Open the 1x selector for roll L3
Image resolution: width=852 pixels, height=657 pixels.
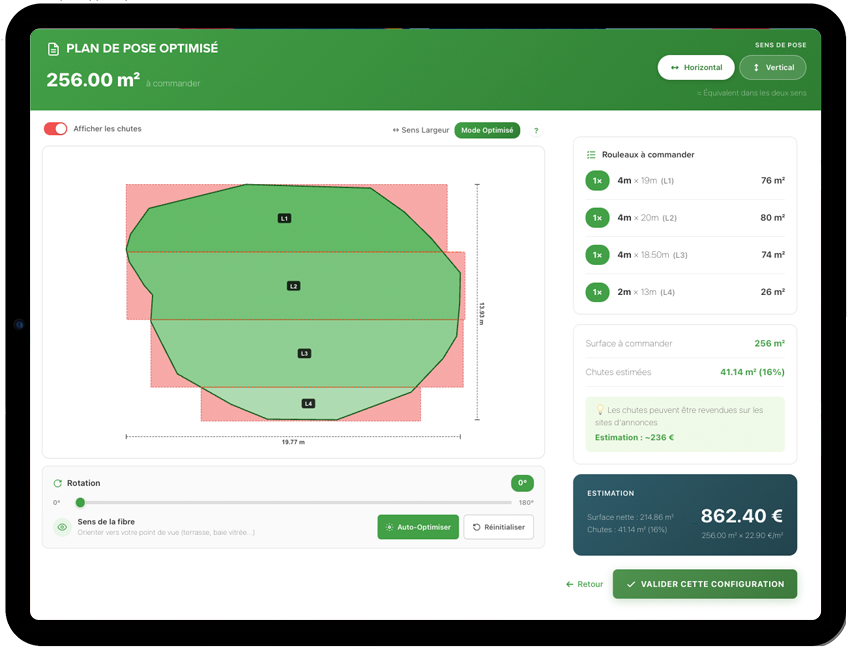pyautogui.click(x=597, y=255)
